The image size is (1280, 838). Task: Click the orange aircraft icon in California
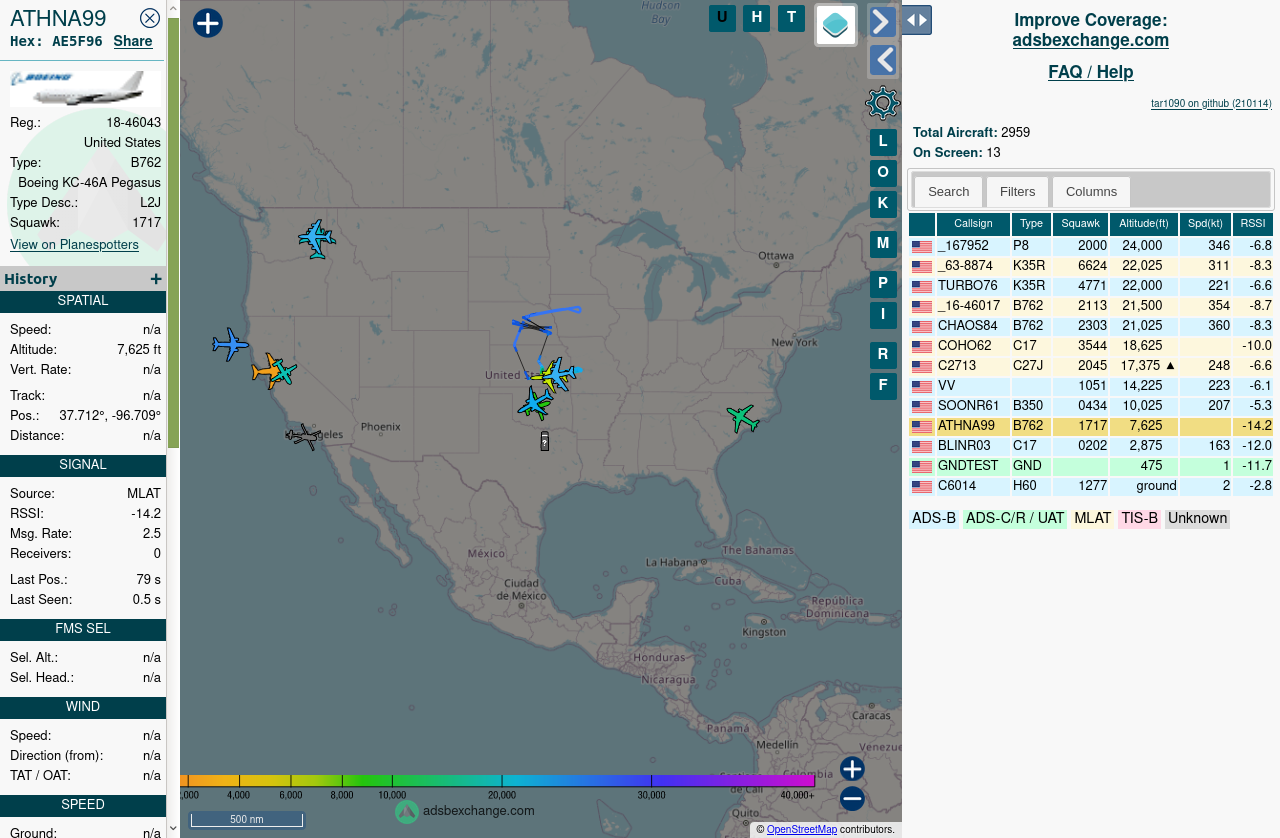[x=267, y=371]
